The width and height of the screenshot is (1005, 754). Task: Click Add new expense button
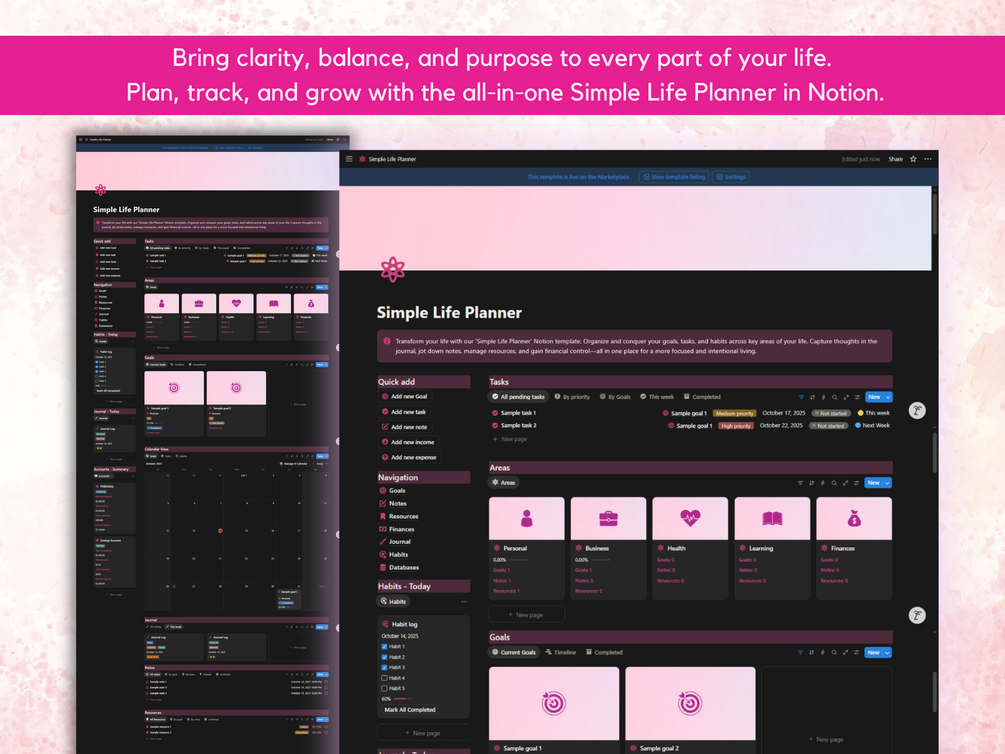pyautogui.click(x=410, y=457)
